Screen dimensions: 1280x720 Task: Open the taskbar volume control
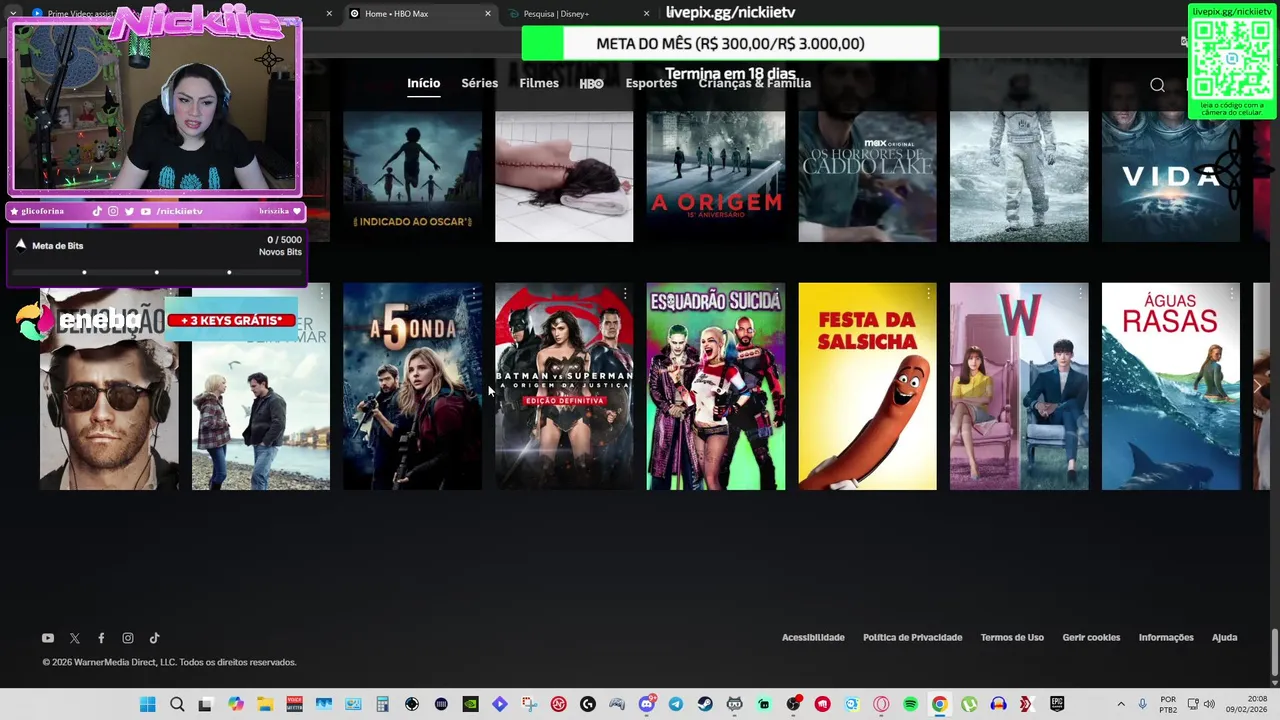(x=1209, y=704)
